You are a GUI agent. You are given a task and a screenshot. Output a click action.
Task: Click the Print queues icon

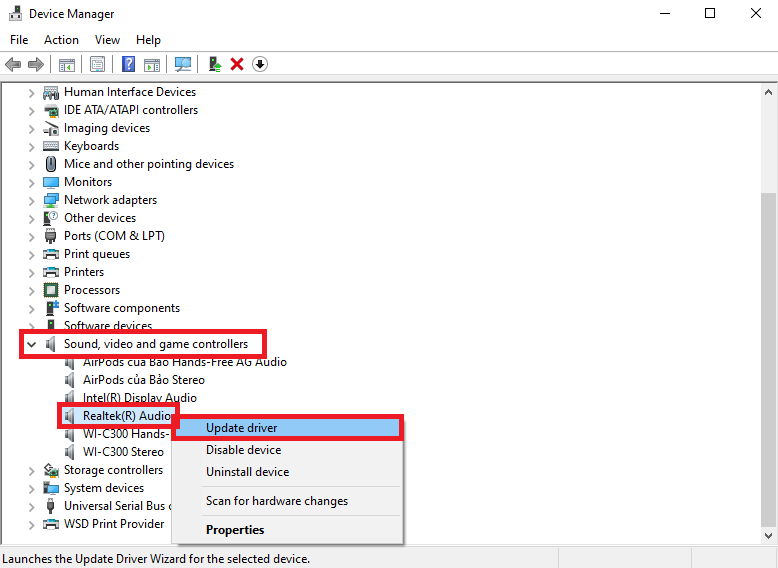[x=51, y=254]
